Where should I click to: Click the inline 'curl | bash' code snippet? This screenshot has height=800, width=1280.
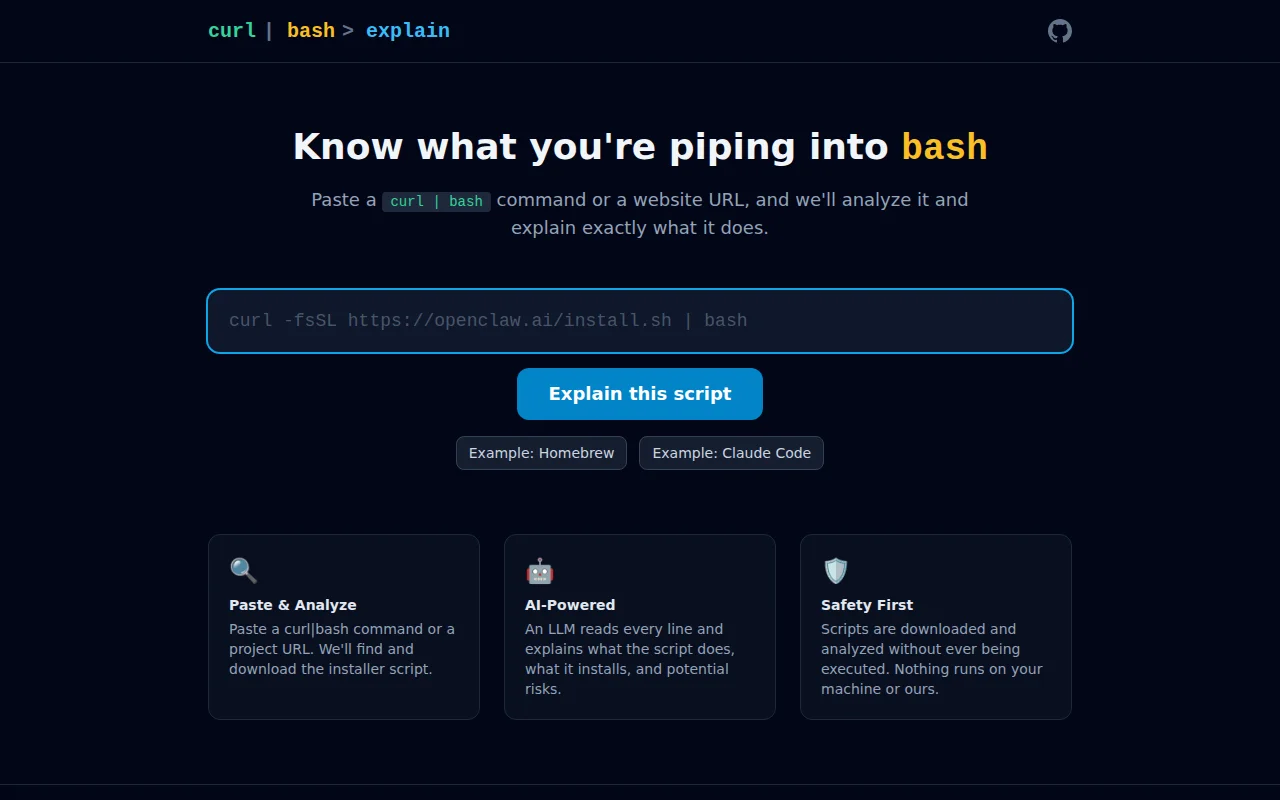click(x=437, y=201)
